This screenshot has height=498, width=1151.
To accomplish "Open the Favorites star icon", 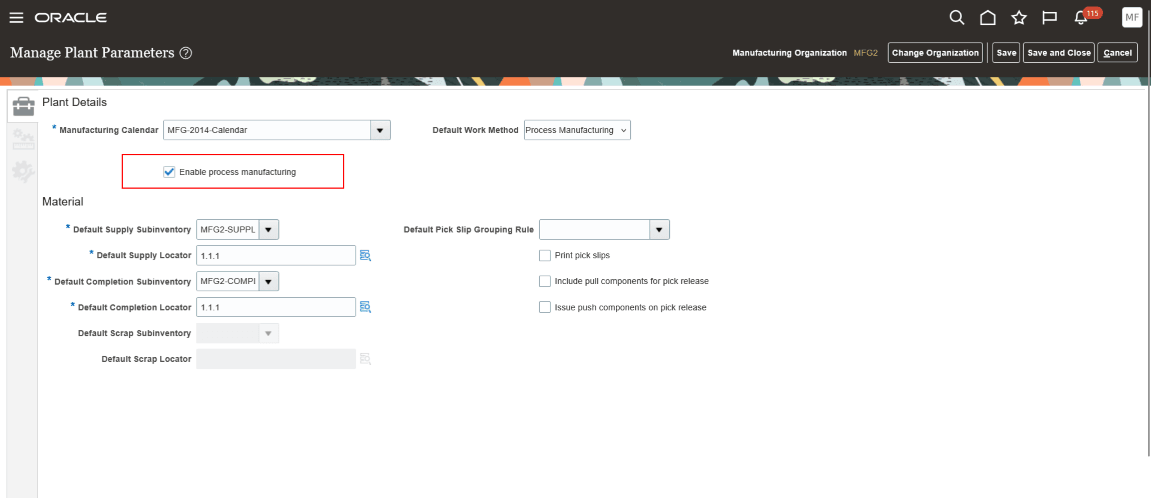I will pos(1019,18).
